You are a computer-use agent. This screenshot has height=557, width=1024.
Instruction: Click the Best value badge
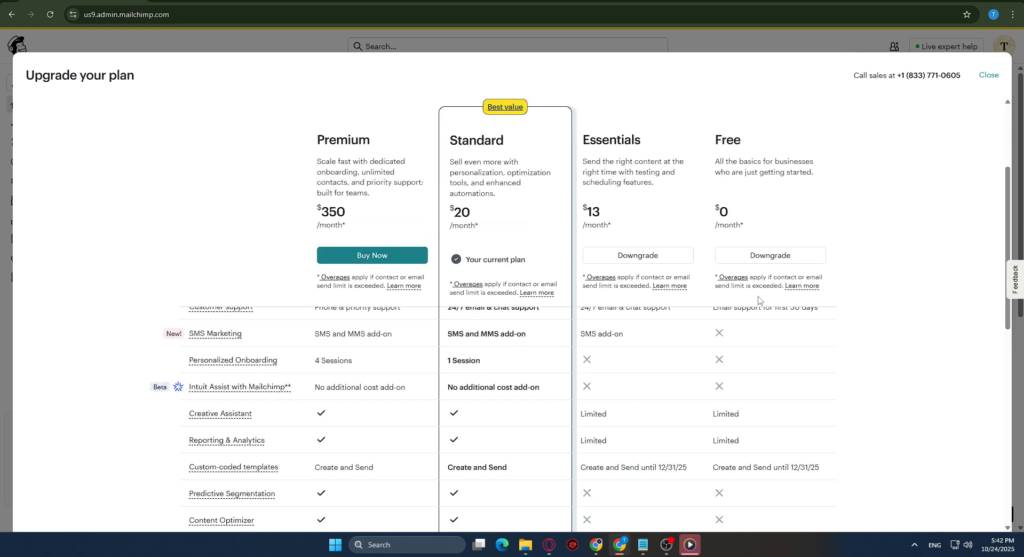[505, 107]
